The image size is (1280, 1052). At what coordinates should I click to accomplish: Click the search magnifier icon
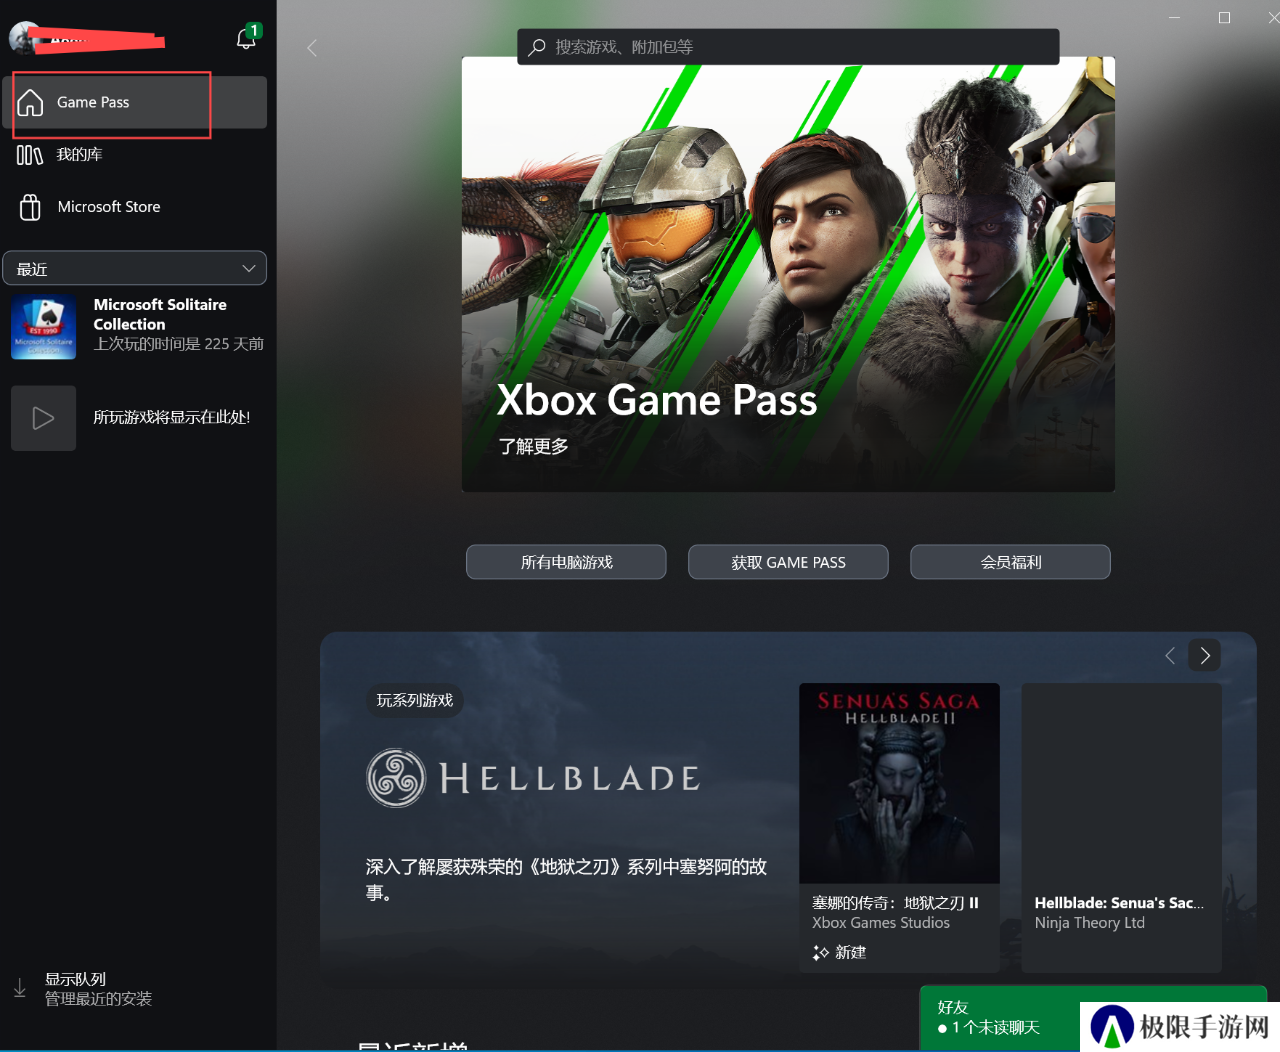[x=537, y=46]
